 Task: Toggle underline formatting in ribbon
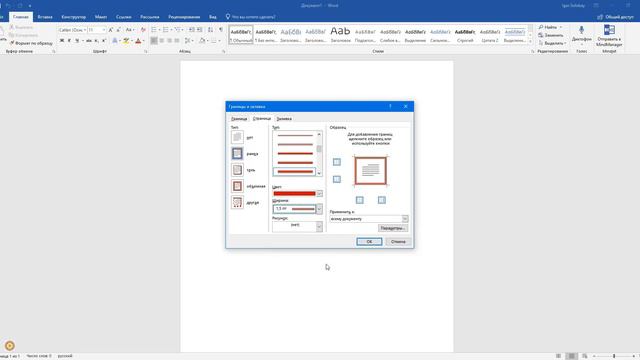77,41
